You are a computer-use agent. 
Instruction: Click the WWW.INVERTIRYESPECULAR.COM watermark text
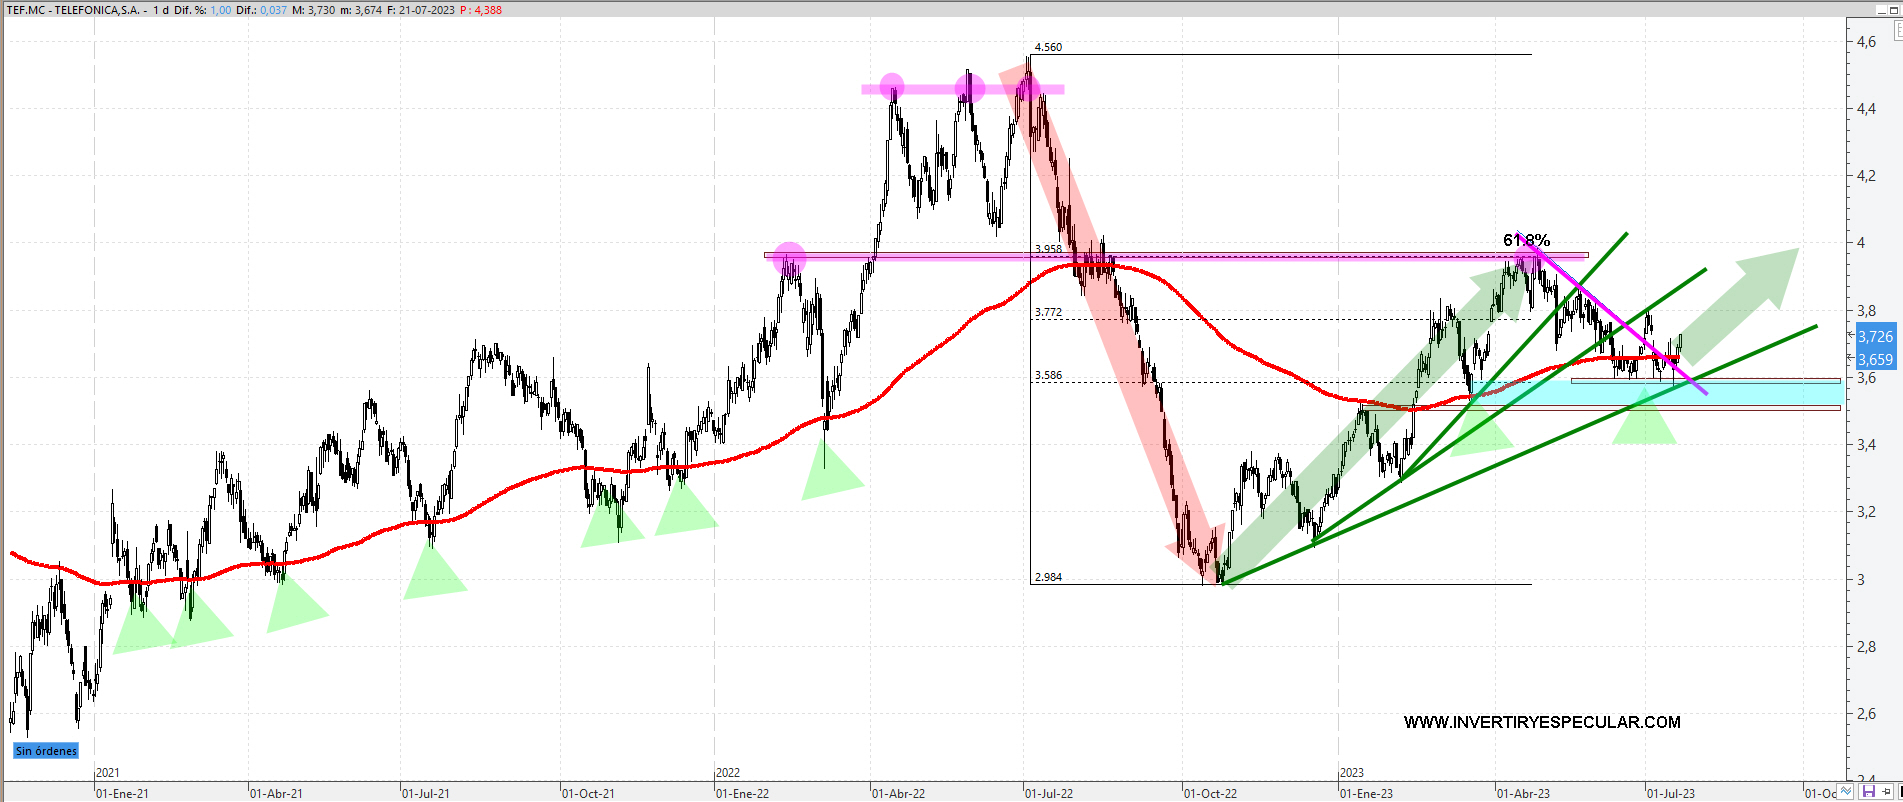tap(1541, 722)
